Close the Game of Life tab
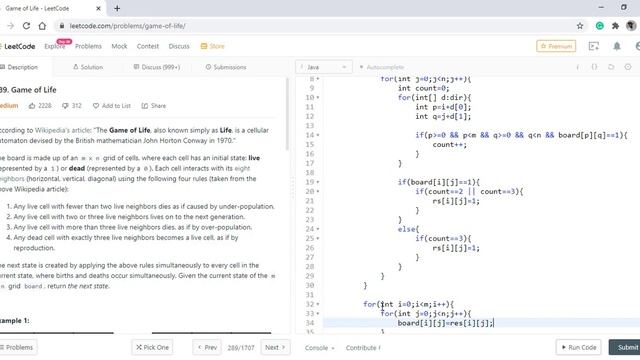This screenshot has height=360, width=640. (x=98, y=8)
